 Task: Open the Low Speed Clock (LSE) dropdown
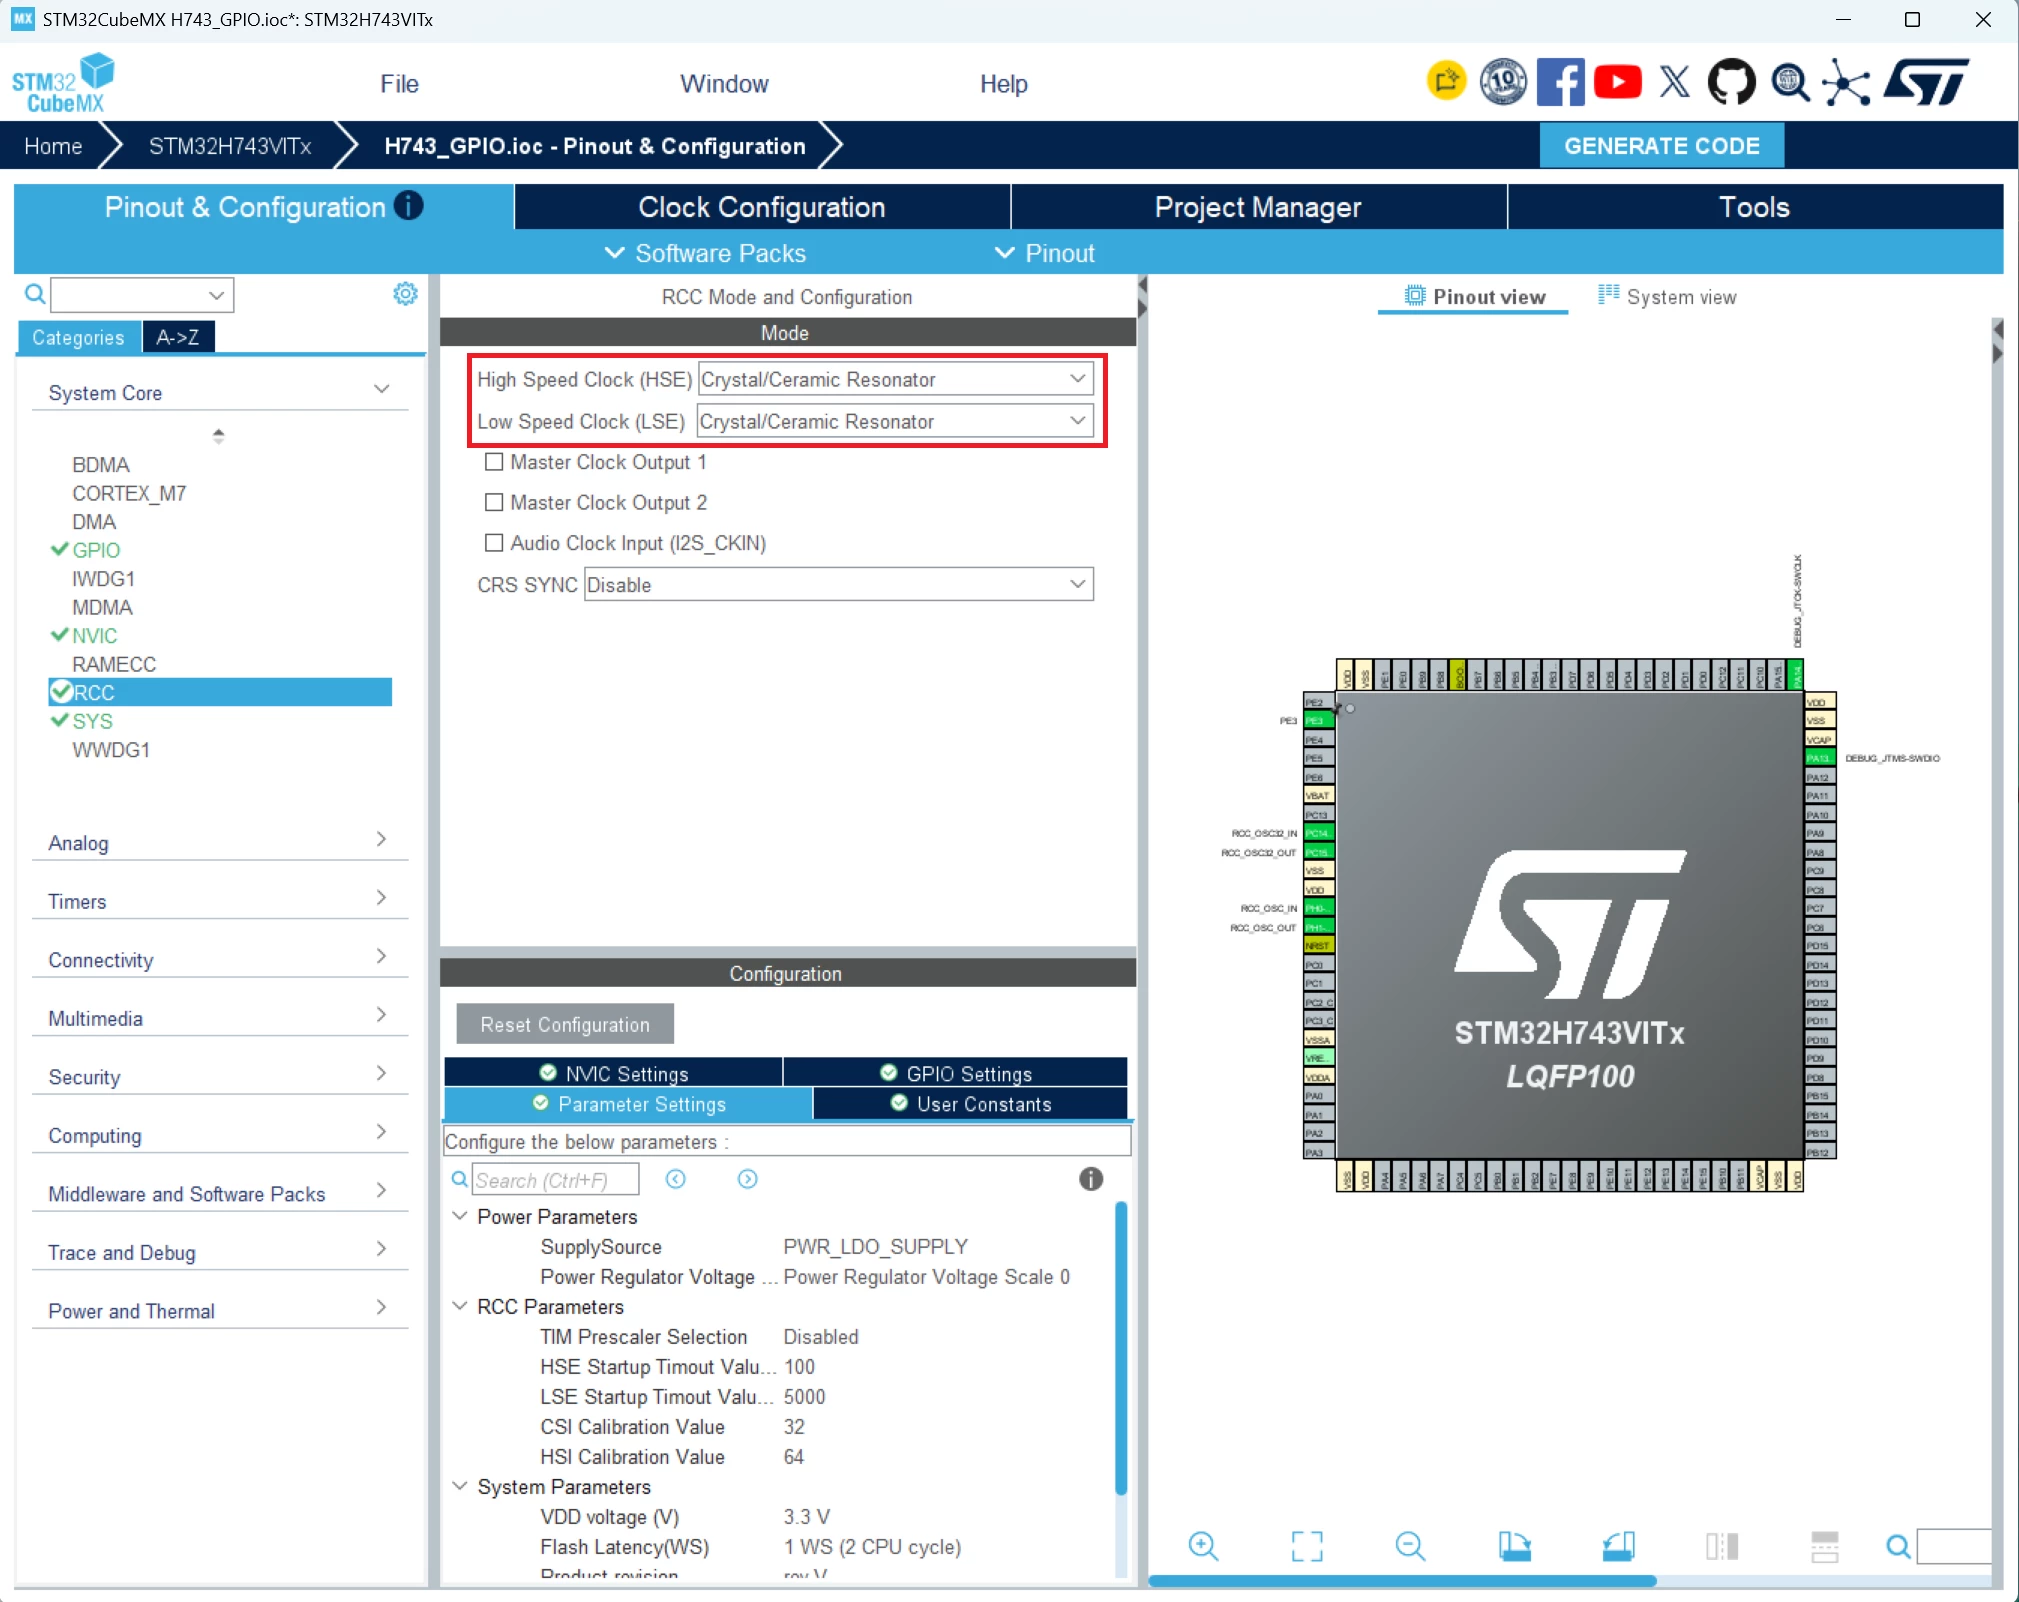click(895, 421)
